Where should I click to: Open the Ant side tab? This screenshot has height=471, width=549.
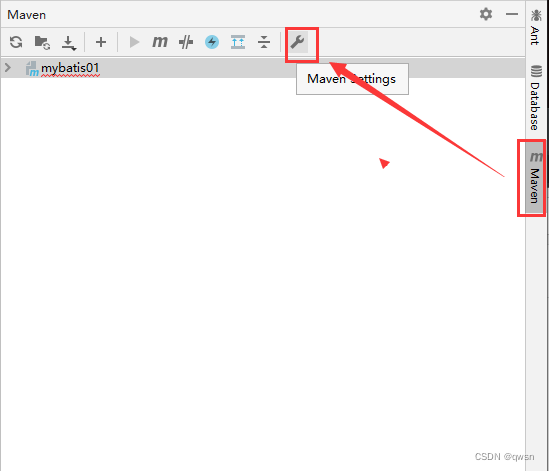tap(535, 28)
